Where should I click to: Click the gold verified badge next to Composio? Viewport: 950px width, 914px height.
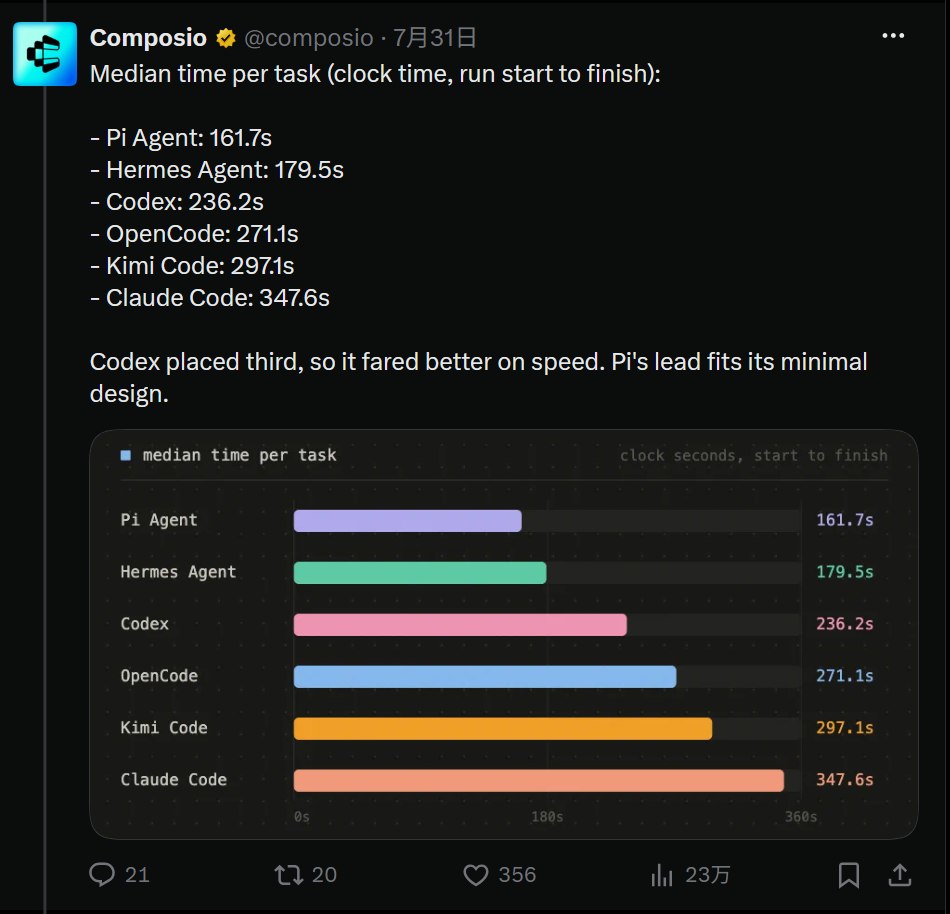point(226,38)
